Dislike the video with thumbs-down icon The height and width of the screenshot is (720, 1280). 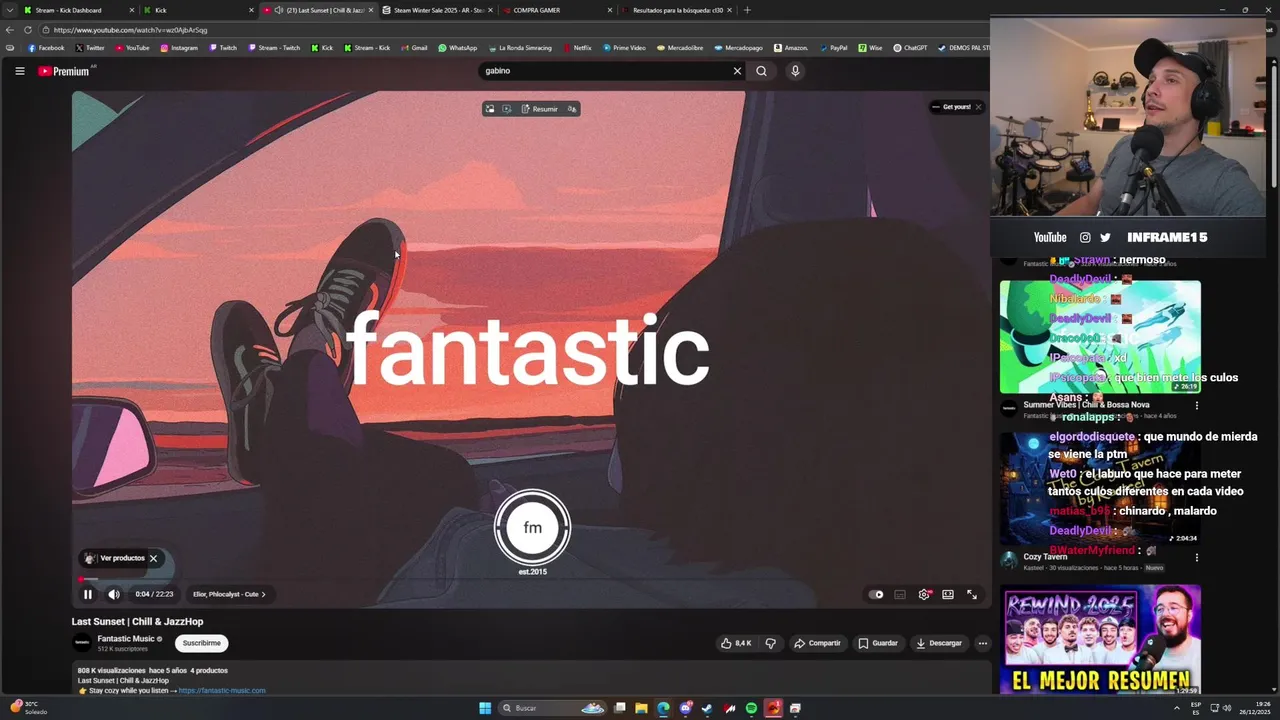(770, 643)
